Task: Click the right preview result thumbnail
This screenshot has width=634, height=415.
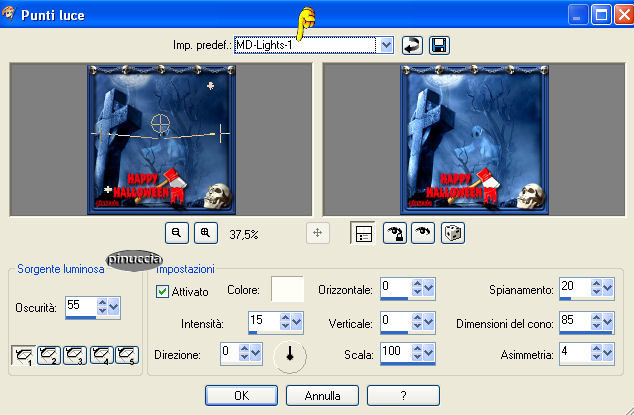Action: click(474, 140)
